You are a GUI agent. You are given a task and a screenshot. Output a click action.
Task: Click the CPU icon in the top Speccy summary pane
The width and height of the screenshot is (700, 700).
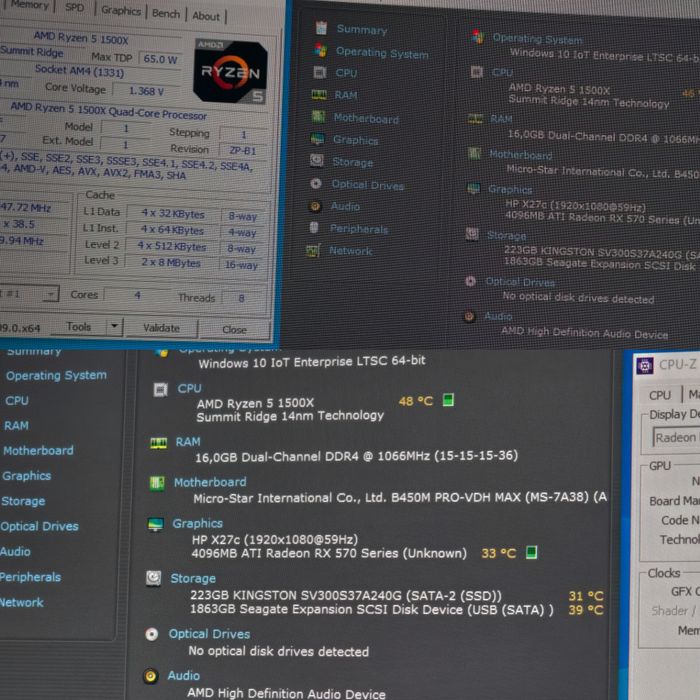coord(476,71)
